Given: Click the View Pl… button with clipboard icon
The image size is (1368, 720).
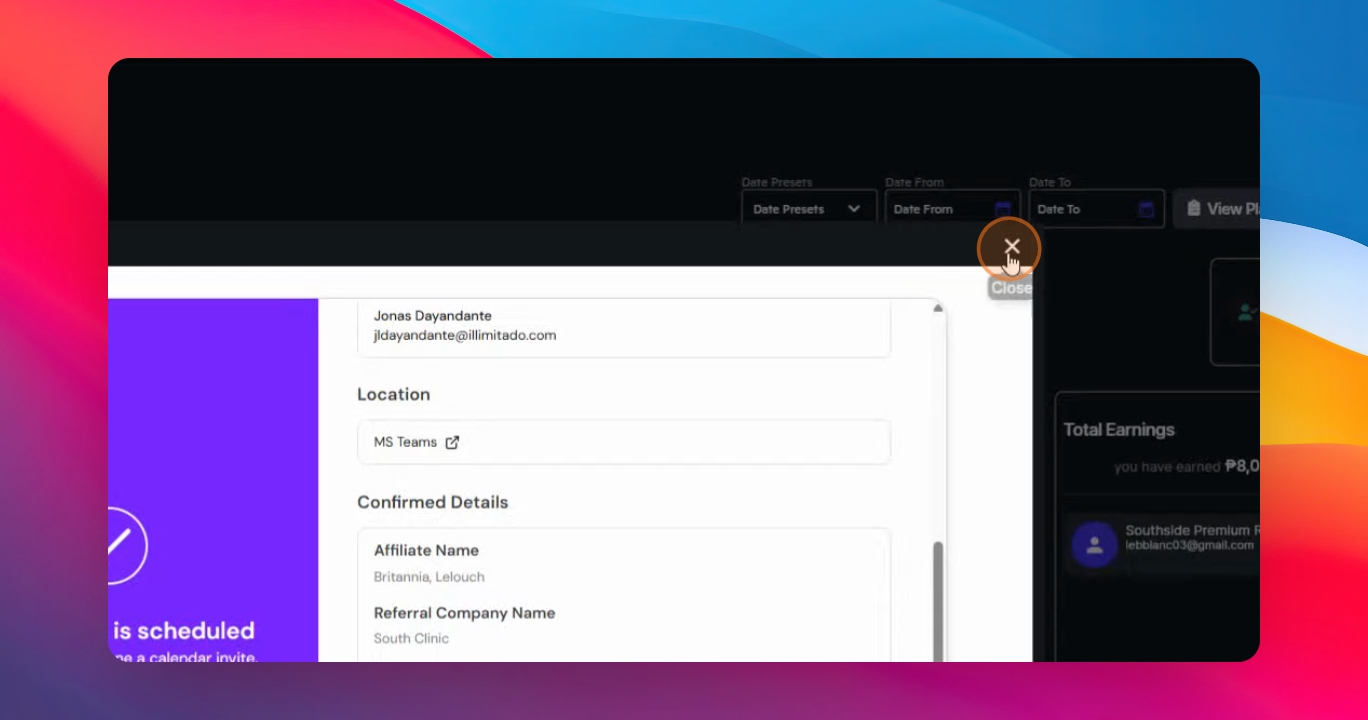Looking at the screenshot, I should [1217, 209].
